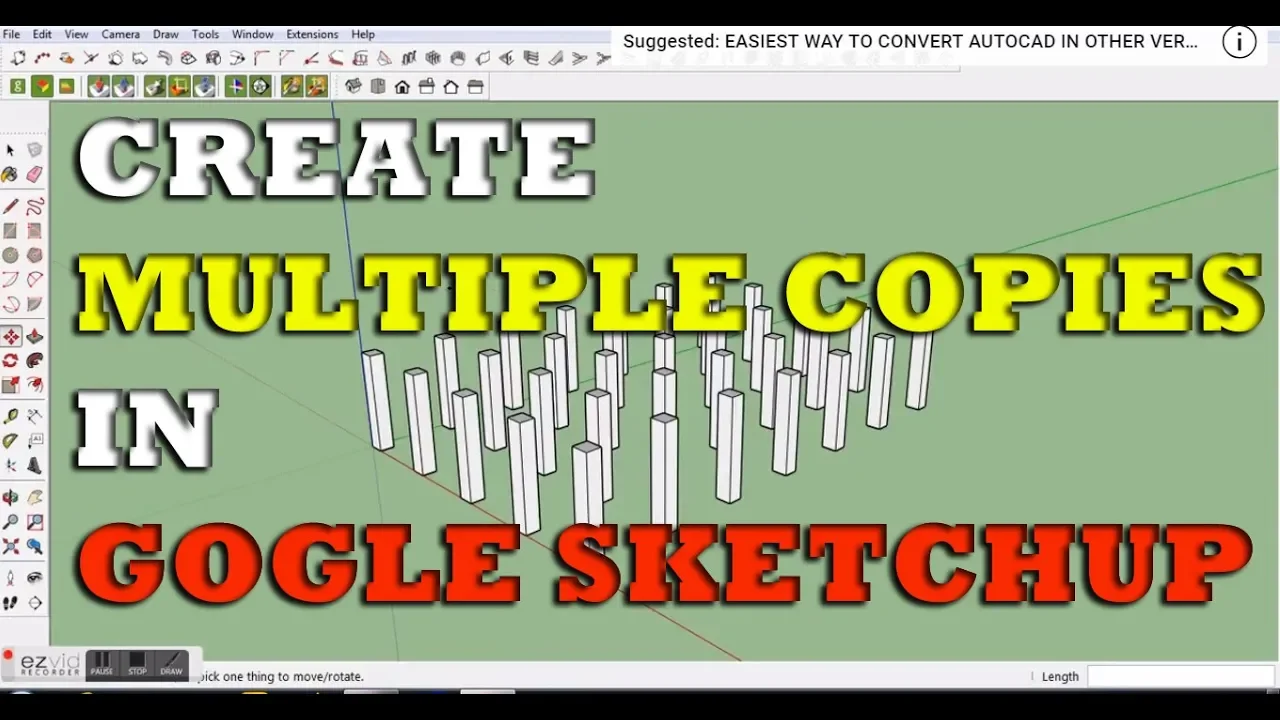Open the video info card icon

tap(1239, 42)
